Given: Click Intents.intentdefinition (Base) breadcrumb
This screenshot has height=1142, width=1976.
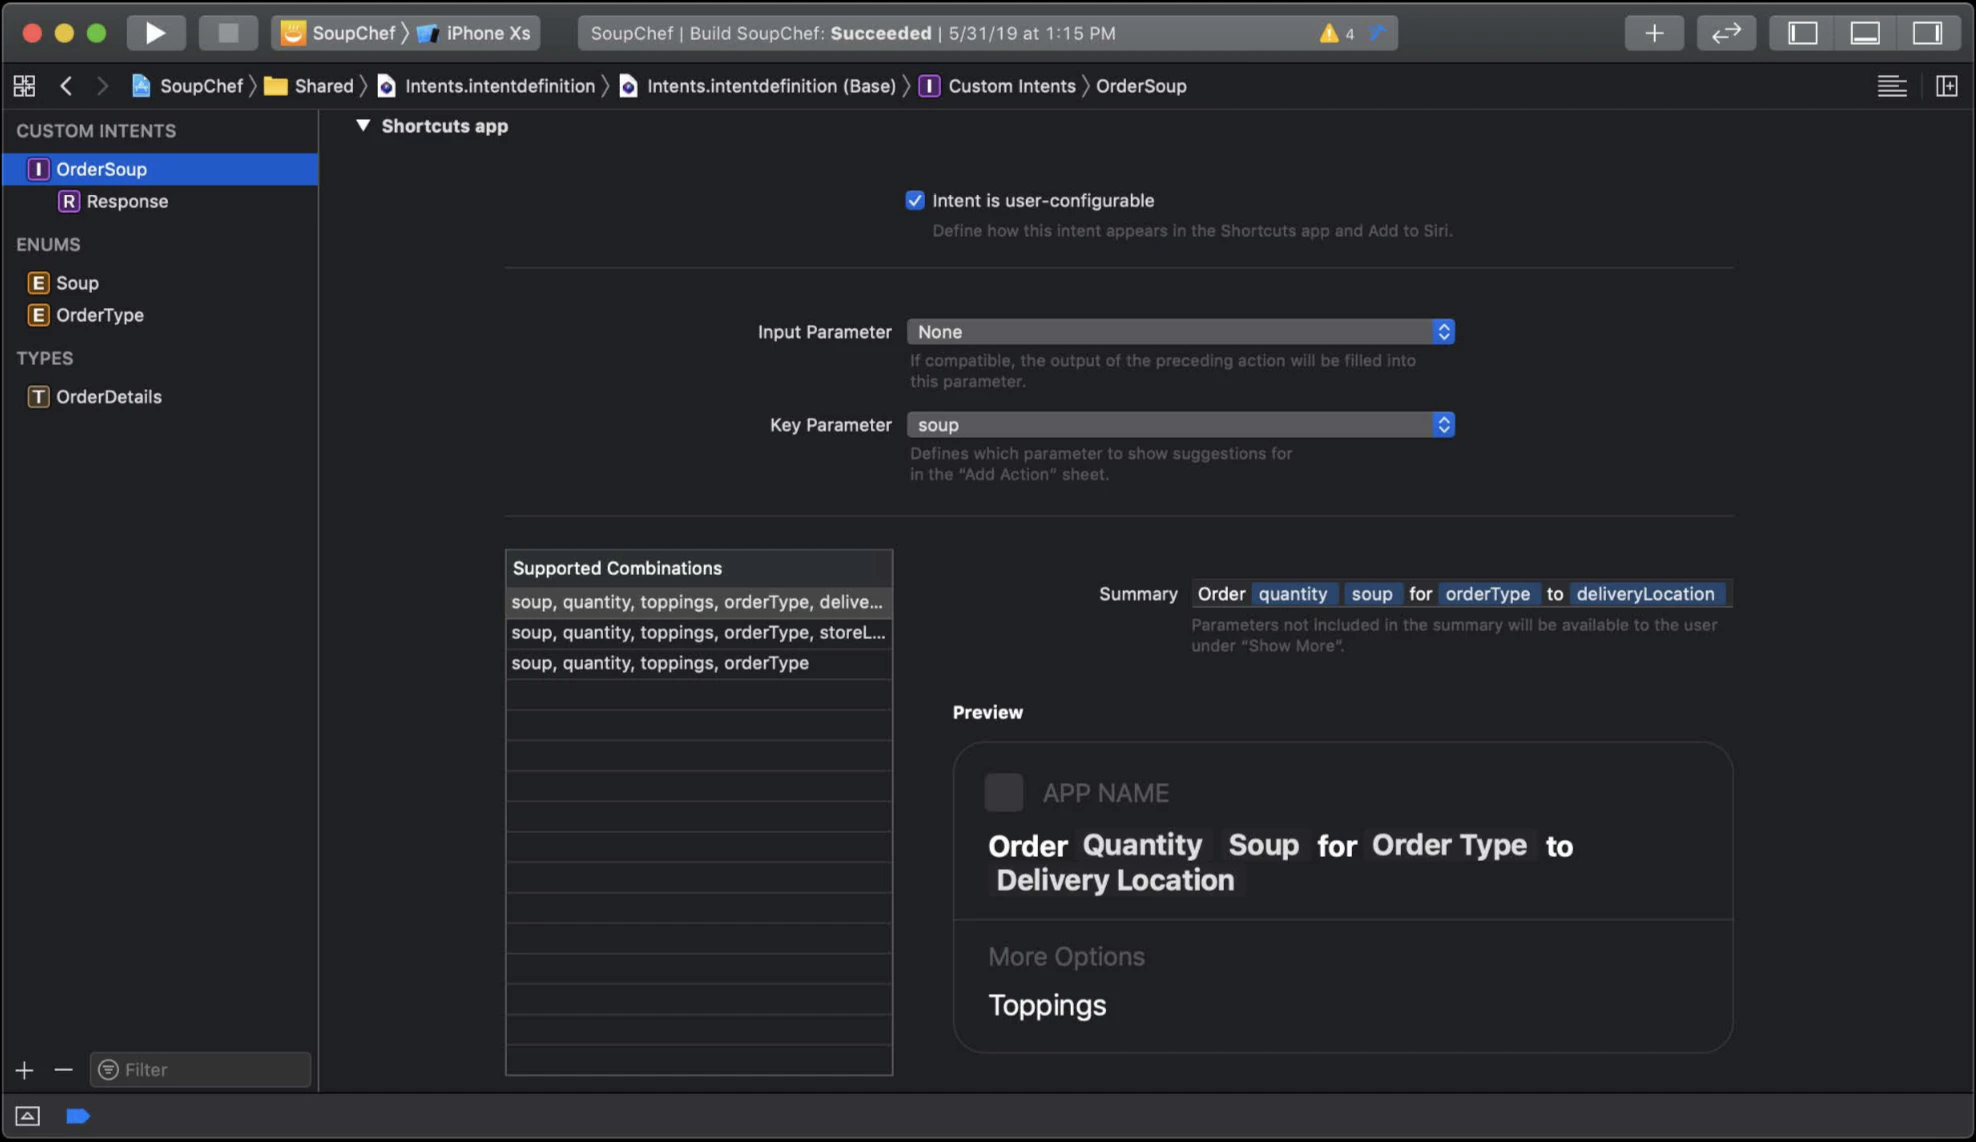Looking at the screenshot, I should point(757,86).
